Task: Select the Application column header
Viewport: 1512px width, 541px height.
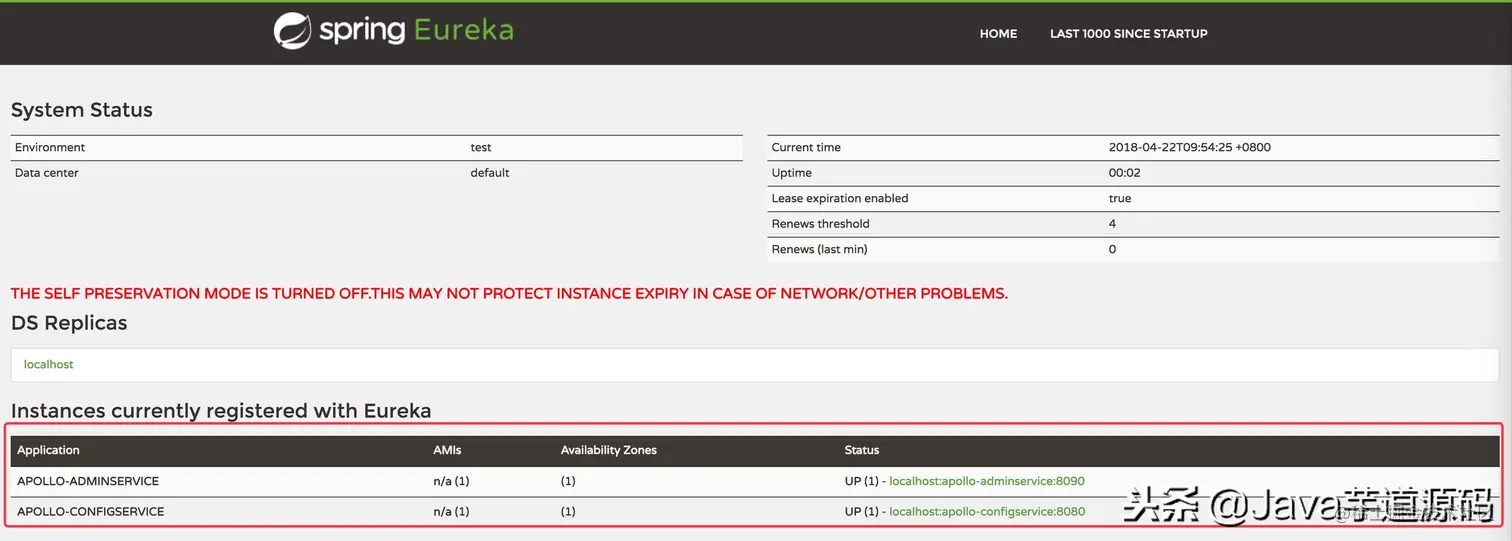Action: click(48, 450)
